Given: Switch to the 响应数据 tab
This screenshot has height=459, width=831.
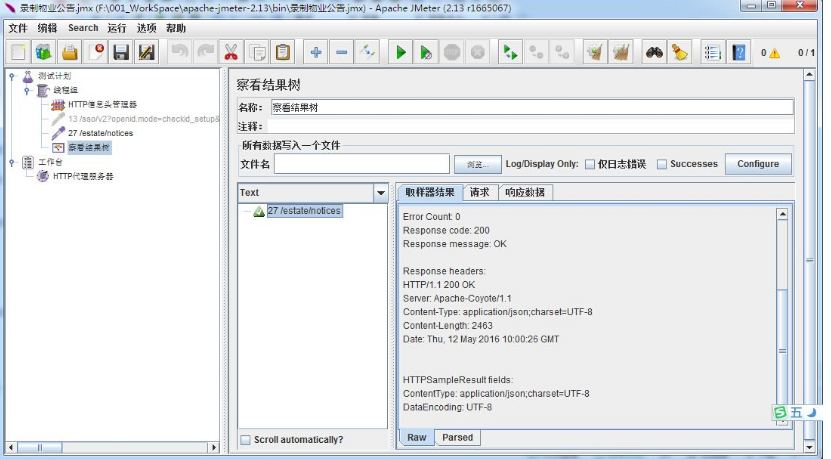Looking at the screenshot, I should [525, 192].
